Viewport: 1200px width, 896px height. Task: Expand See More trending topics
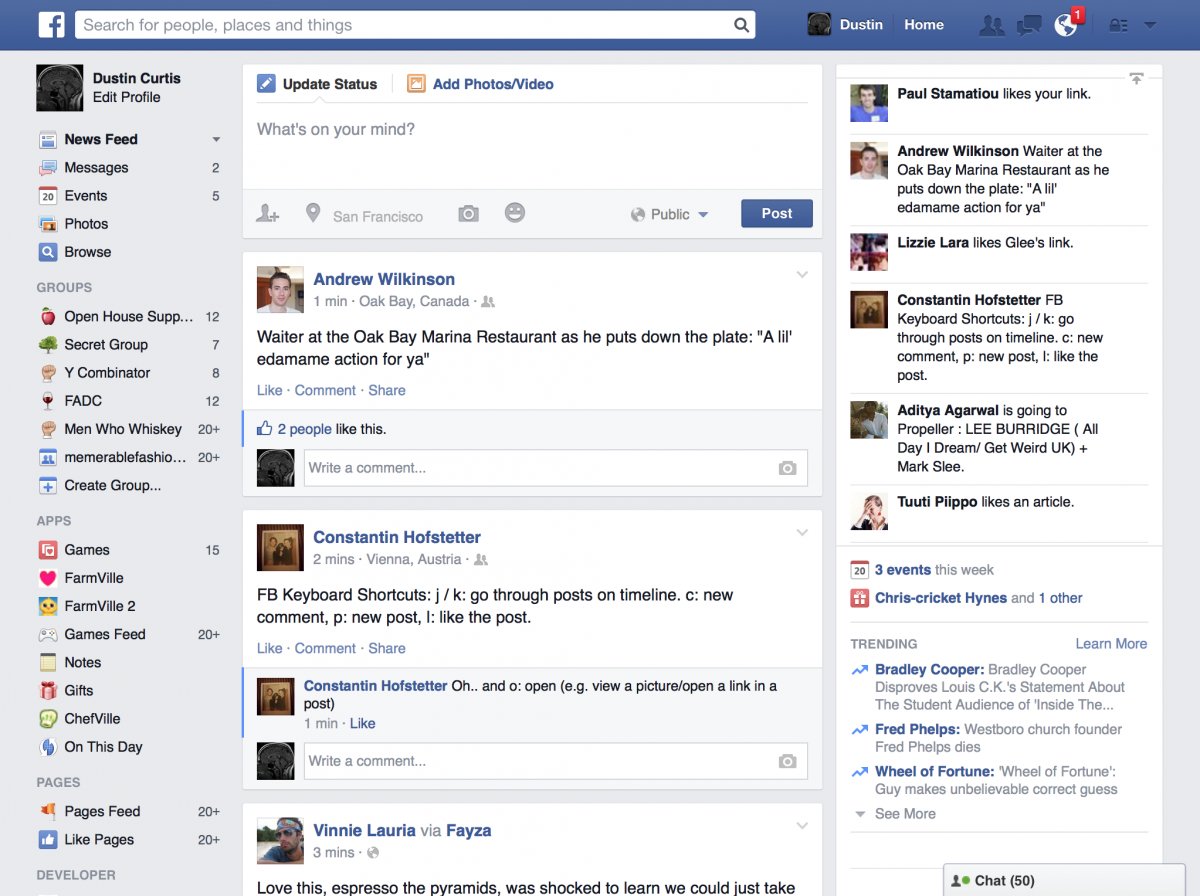point(904,814)
